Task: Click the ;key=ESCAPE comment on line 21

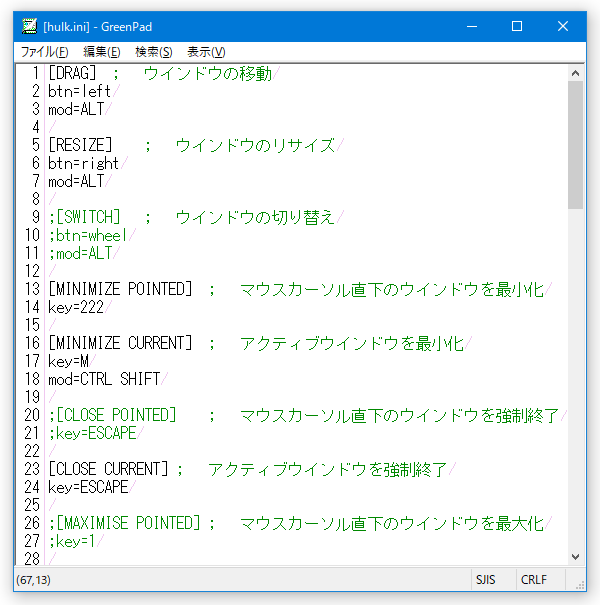Action: tap(92, 433)
